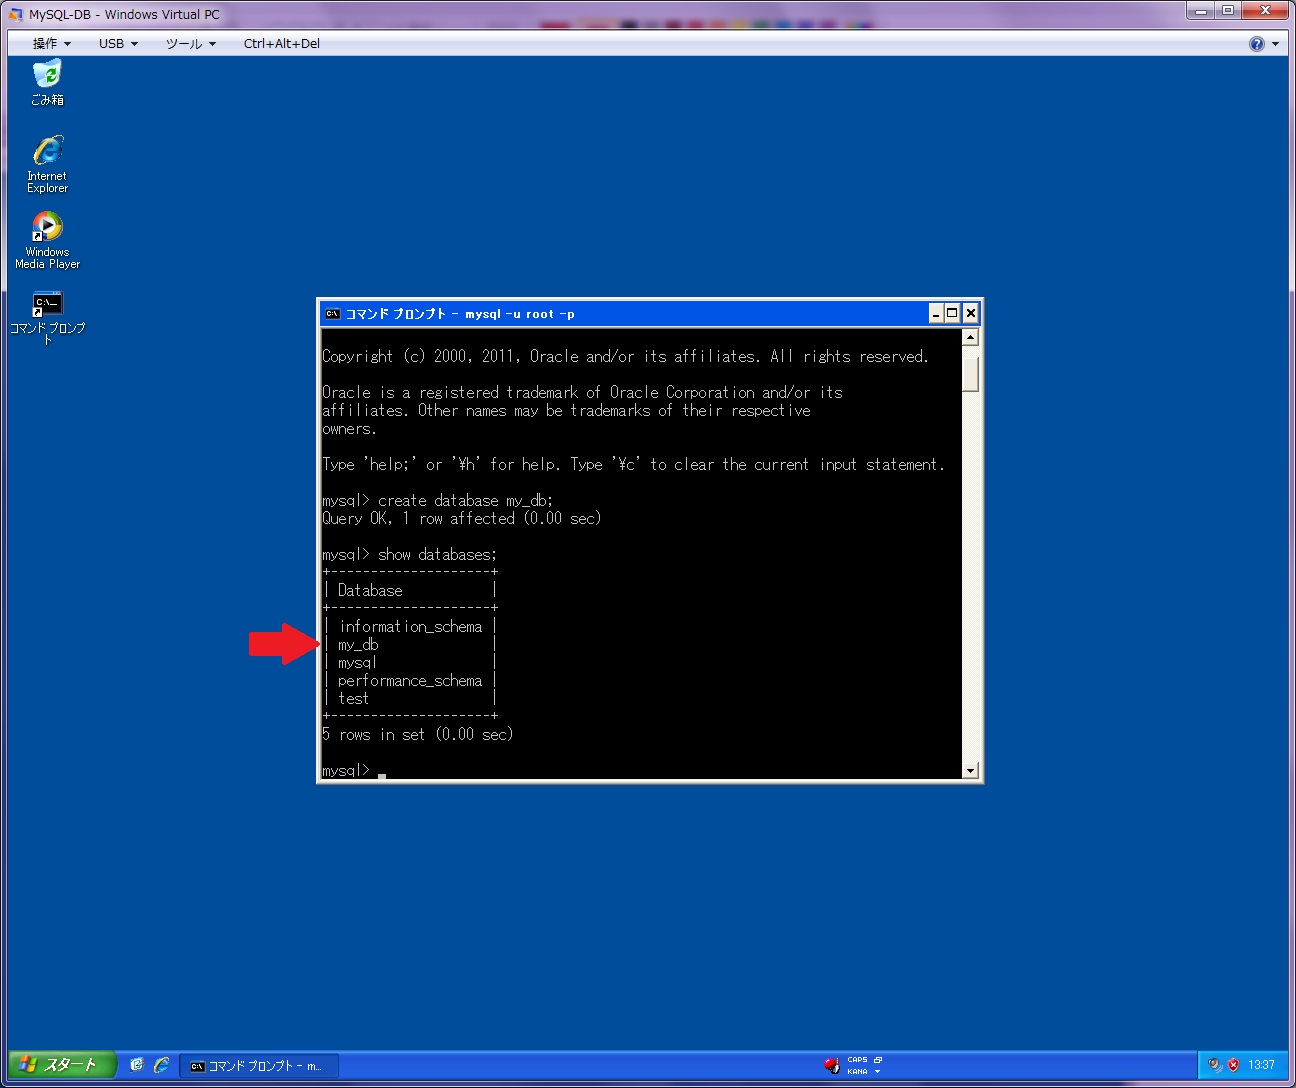Minimize the Windows Virtual PC window

click(1200, 10)
